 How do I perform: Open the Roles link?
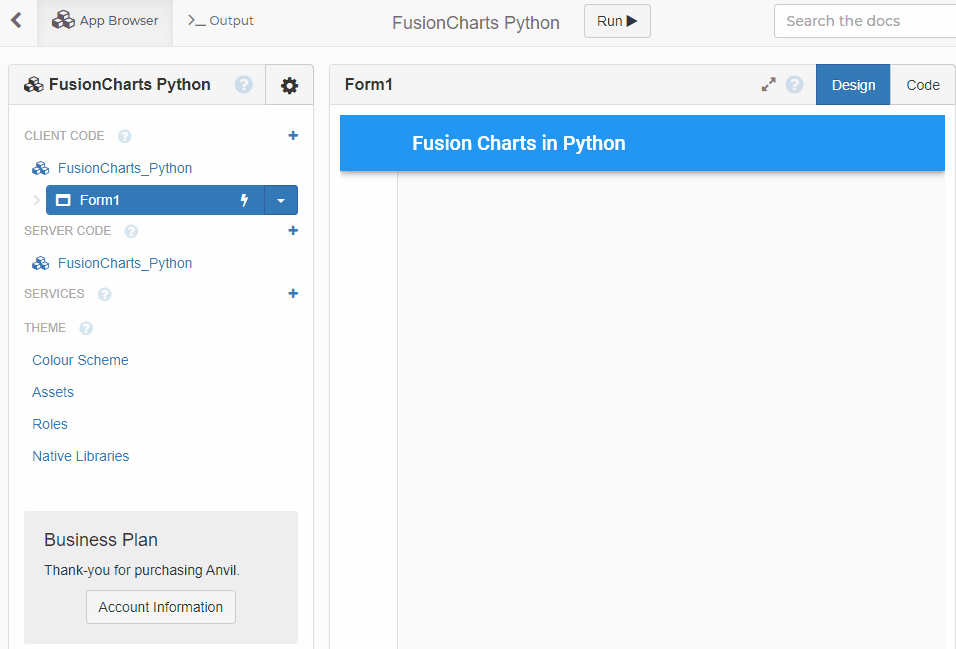point(50,425)
